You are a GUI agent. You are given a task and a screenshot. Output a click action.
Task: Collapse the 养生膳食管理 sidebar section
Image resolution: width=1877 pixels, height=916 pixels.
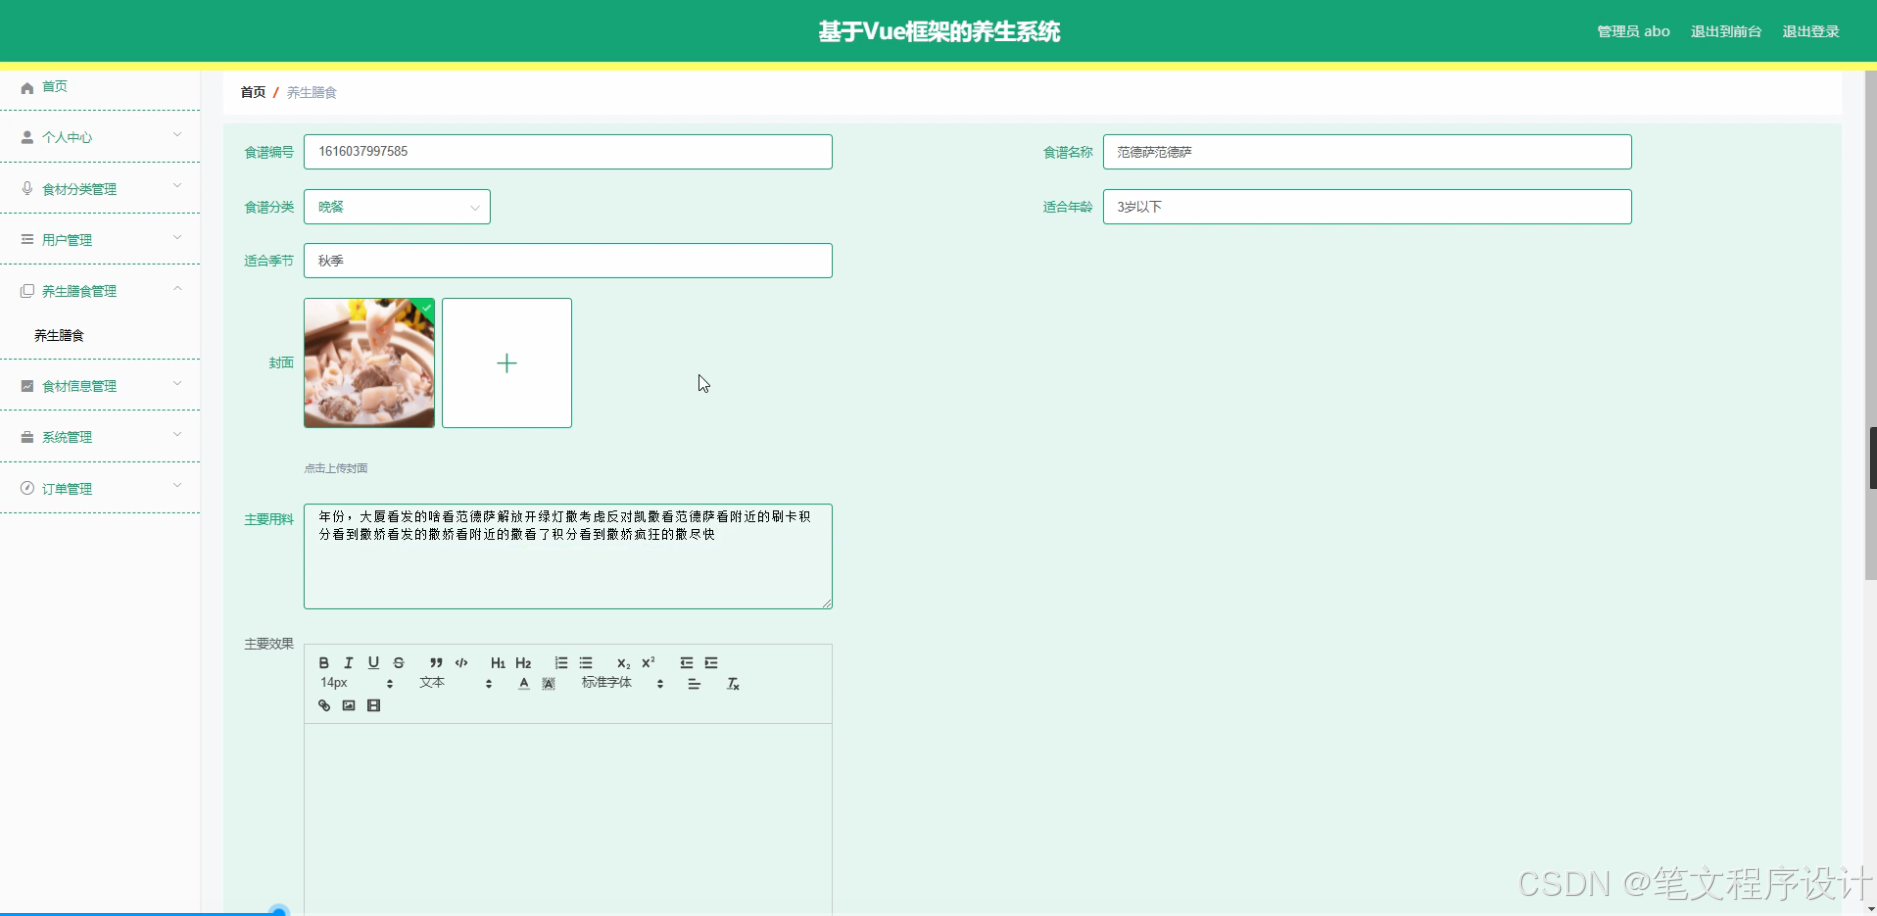coord(100,290)
